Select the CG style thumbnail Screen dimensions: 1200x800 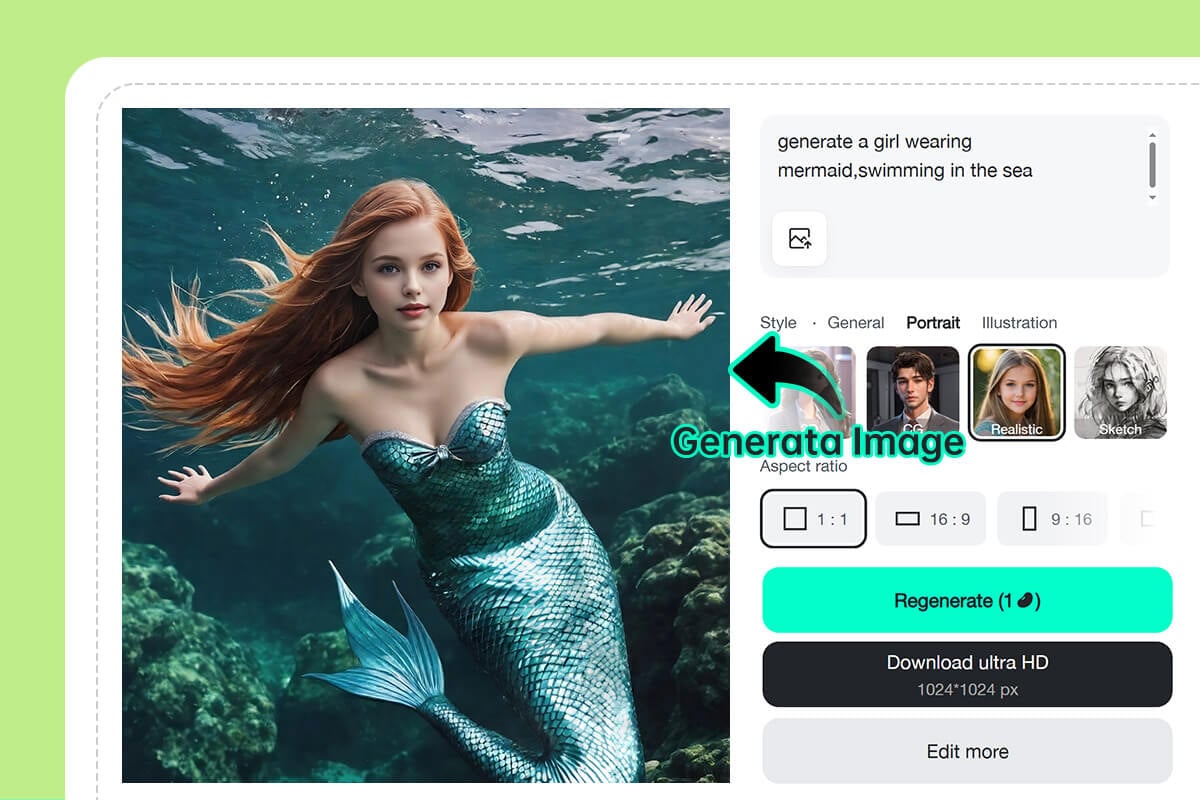point(913,392)
